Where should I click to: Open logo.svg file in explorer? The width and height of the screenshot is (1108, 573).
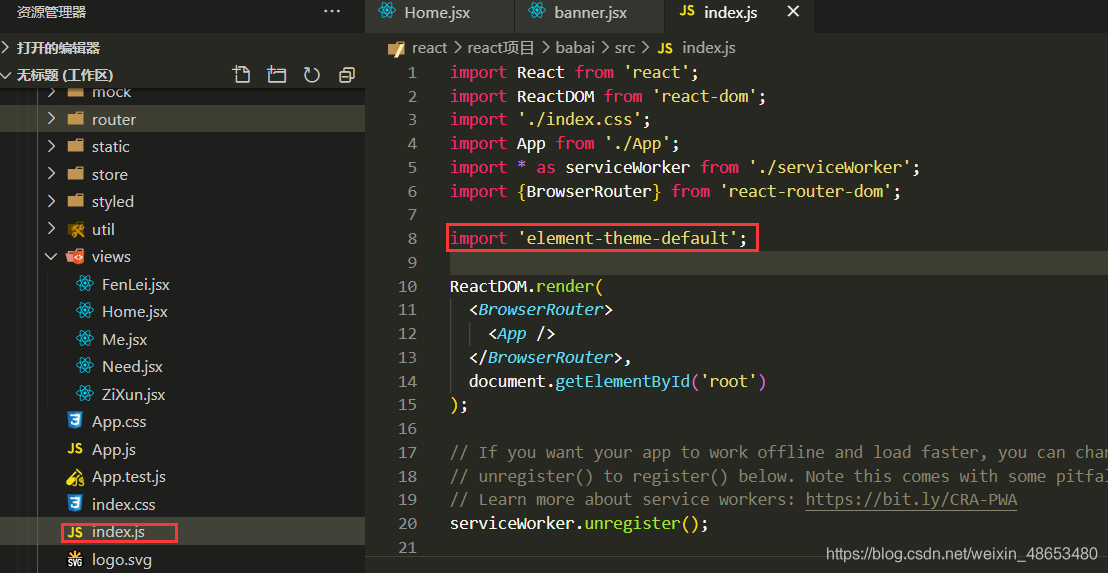pos(121,560)
